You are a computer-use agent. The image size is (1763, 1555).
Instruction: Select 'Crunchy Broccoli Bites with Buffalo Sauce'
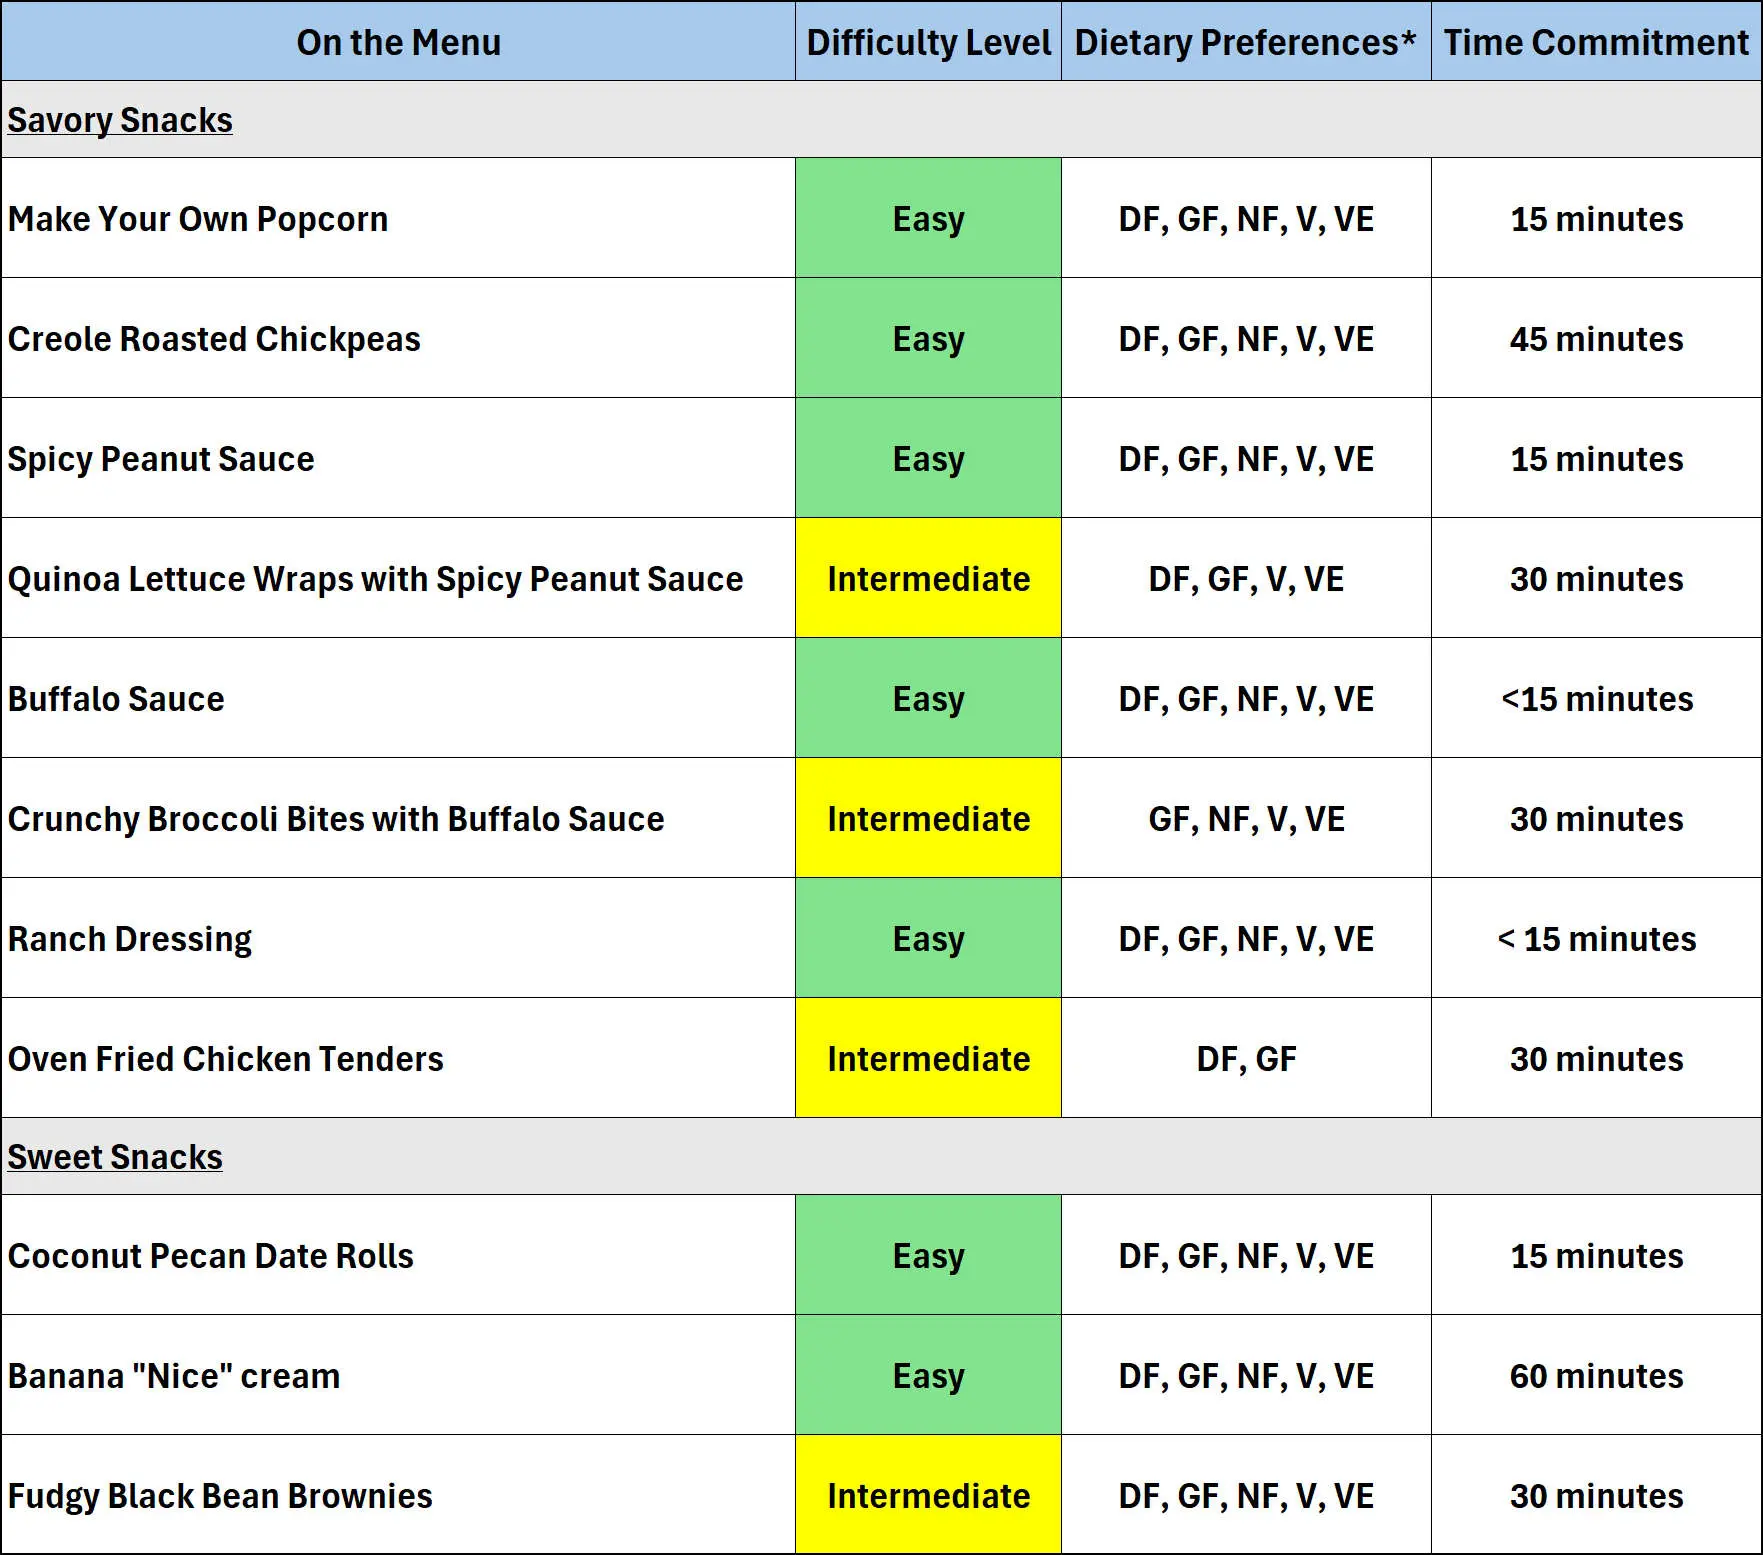398,818
